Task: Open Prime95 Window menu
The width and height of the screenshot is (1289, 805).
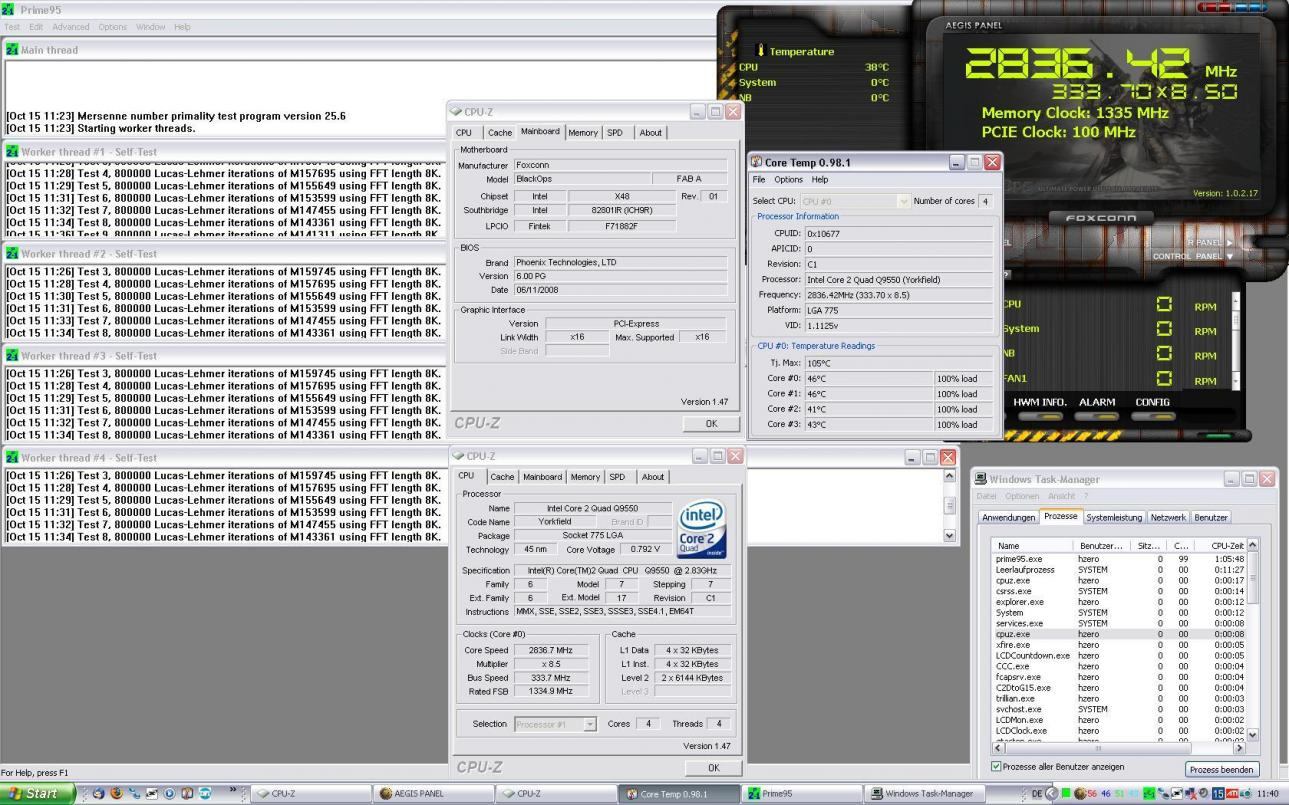Action: click(150, 27)
